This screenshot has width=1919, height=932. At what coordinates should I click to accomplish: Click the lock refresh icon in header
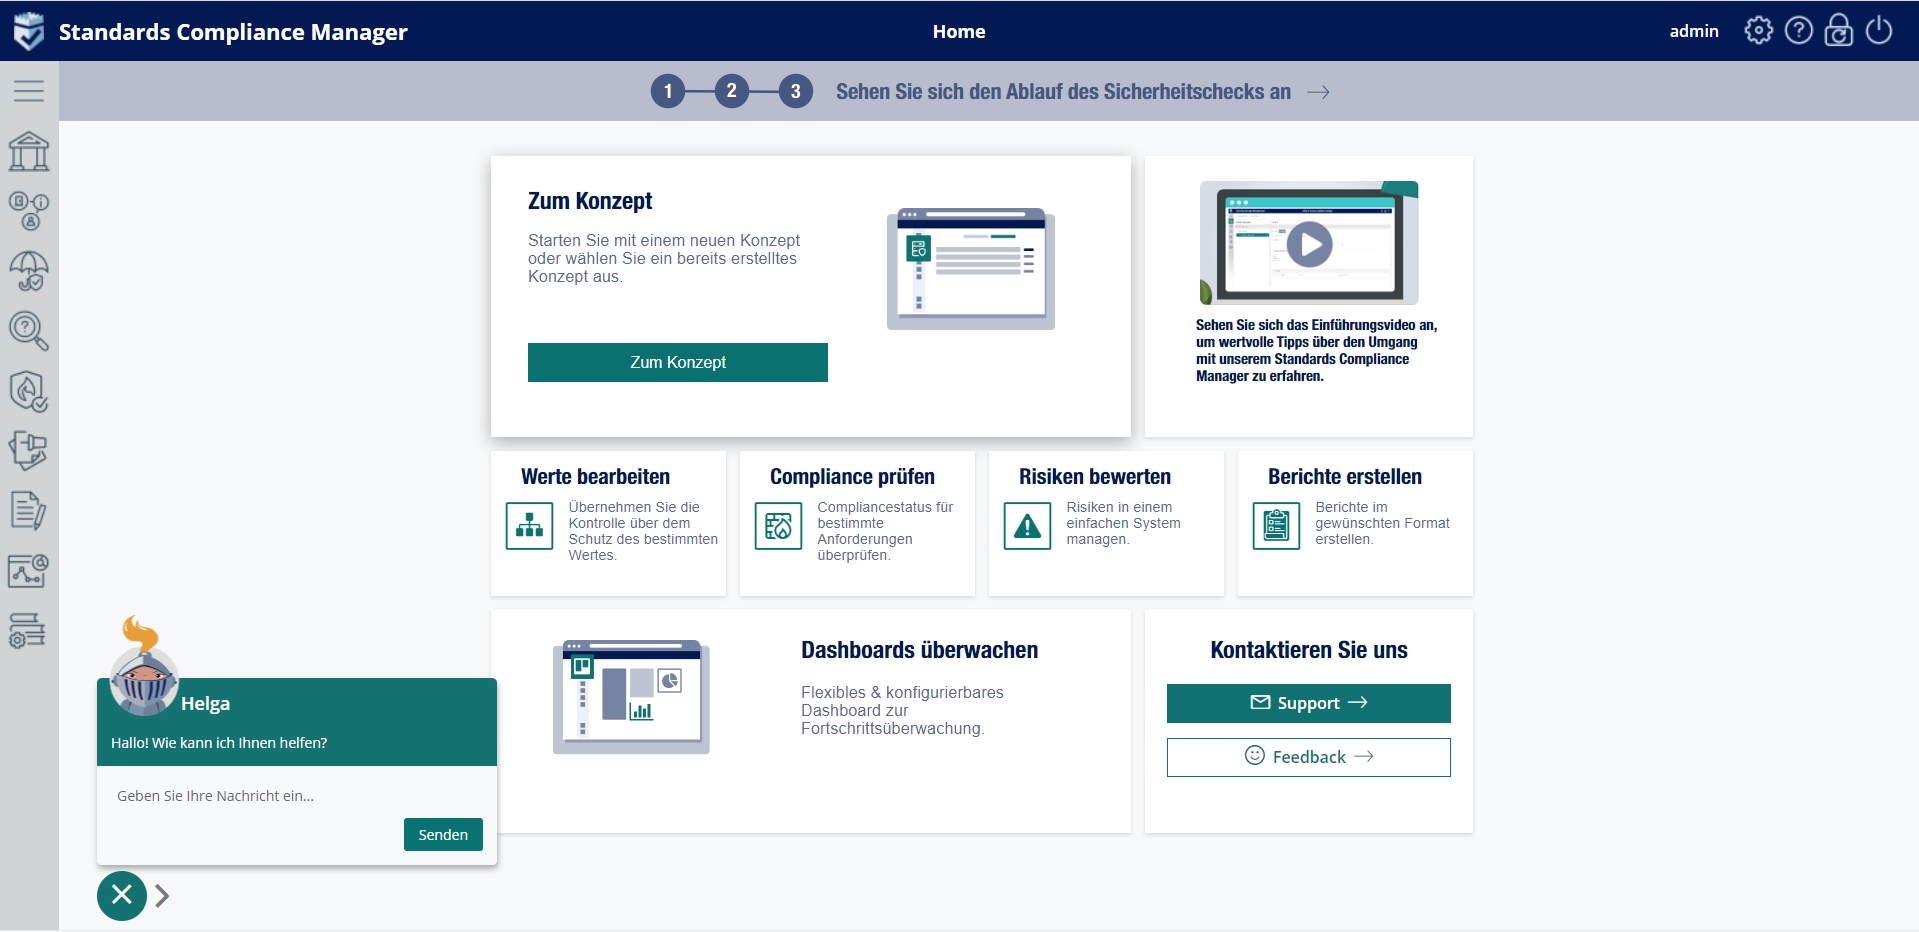pyautogui.click(x=1839, y=31)
